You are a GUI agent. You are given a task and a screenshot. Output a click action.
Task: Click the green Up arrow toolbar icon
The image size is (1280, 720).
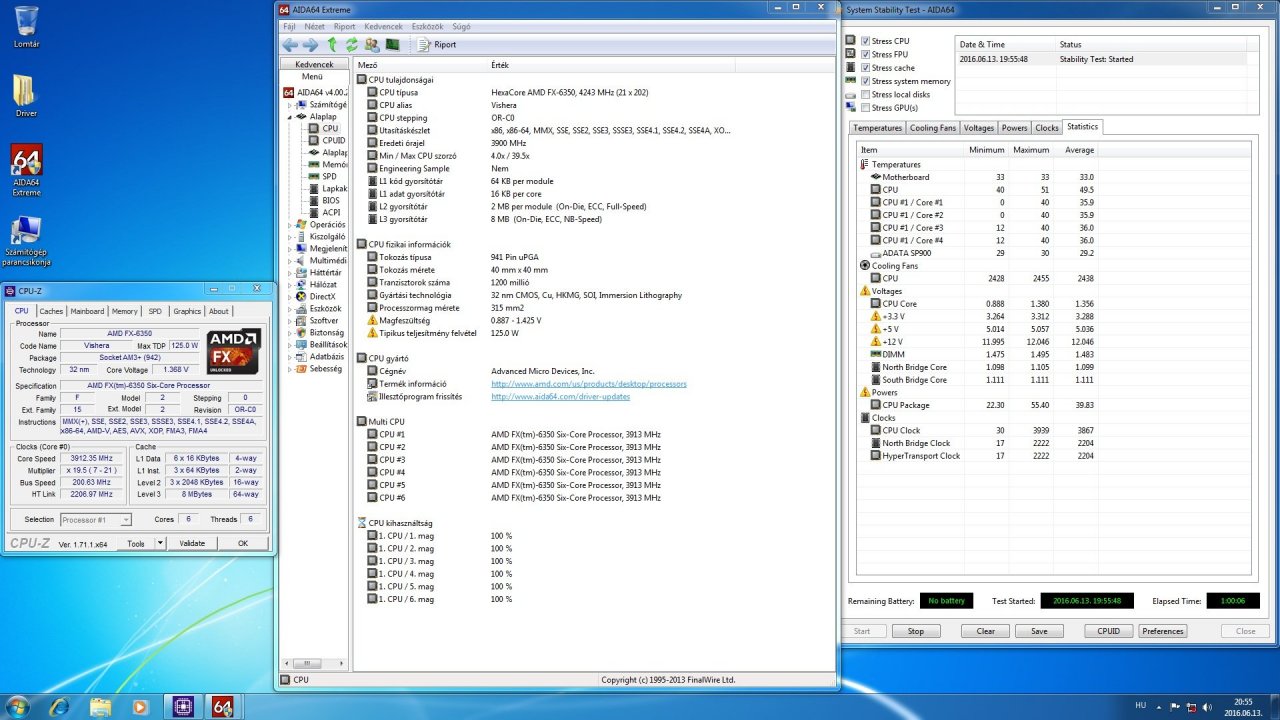[332, 45]
